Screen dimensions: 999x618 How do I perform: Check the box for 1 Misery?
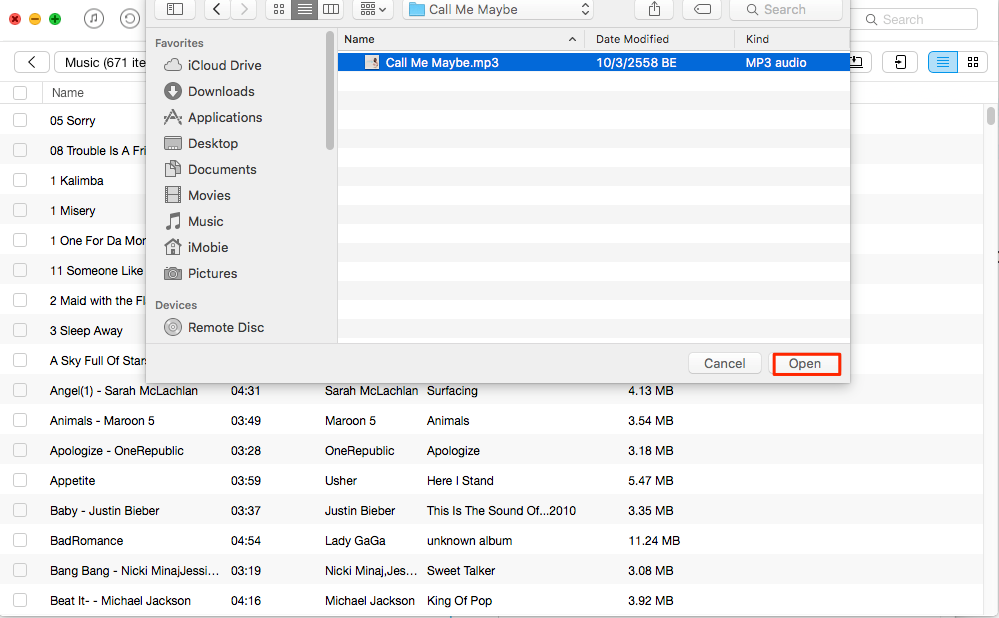[x=20, y=210]
